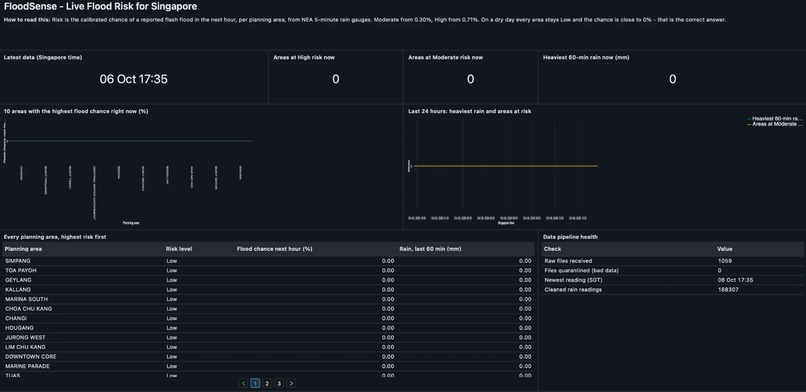This screenshot has width=806, height=392.
Task: Click the Data pipeline health panel title
Action: (570, 237)
